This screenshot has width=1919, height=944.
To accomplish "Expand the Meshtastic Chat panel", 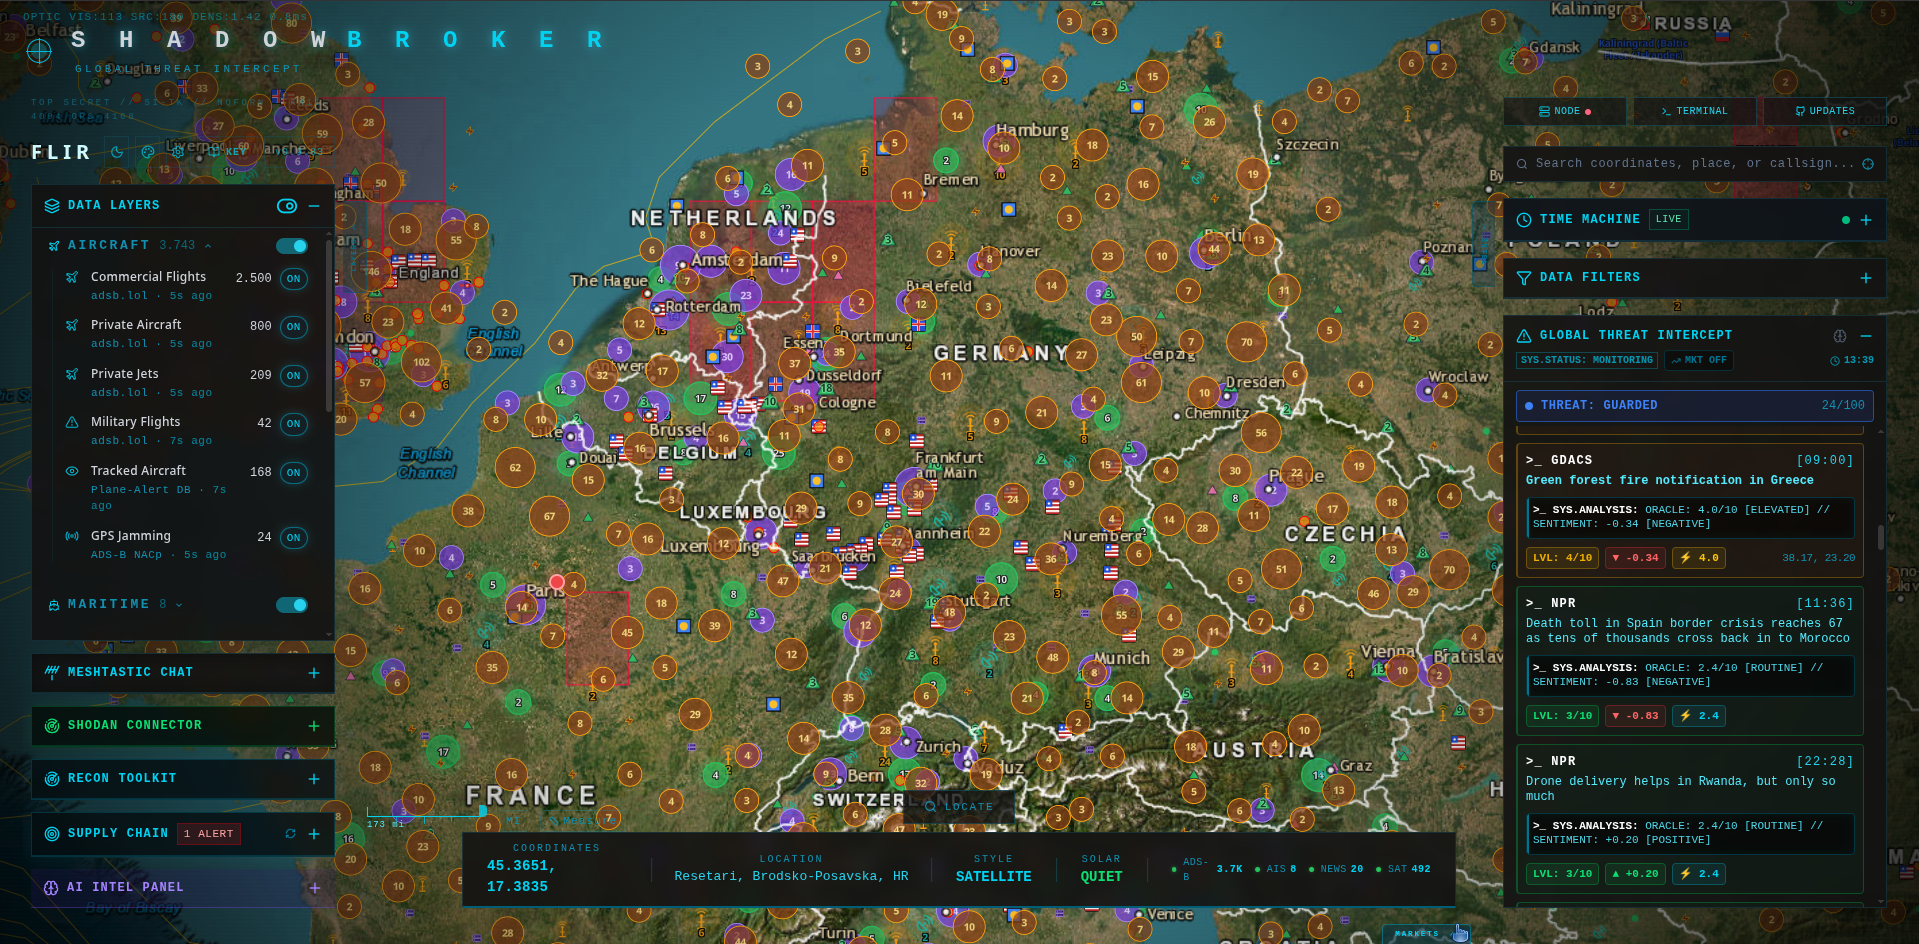I will click(x=314, y=673).
